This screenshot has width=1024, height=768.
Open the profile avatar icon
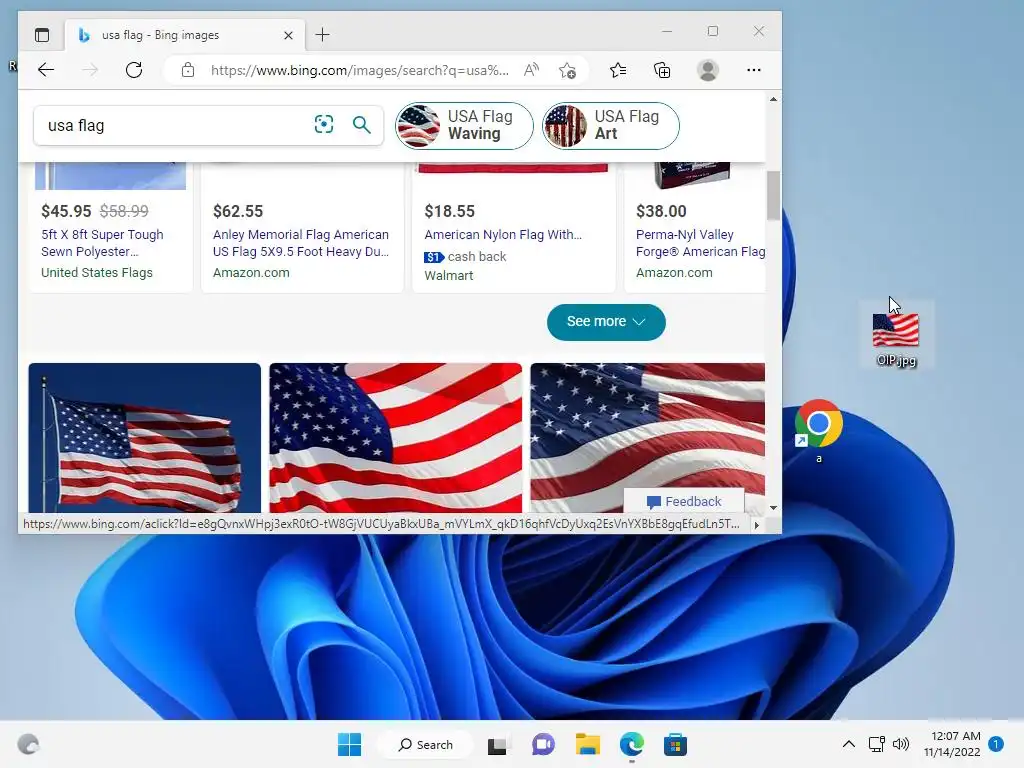pos(708,70)
